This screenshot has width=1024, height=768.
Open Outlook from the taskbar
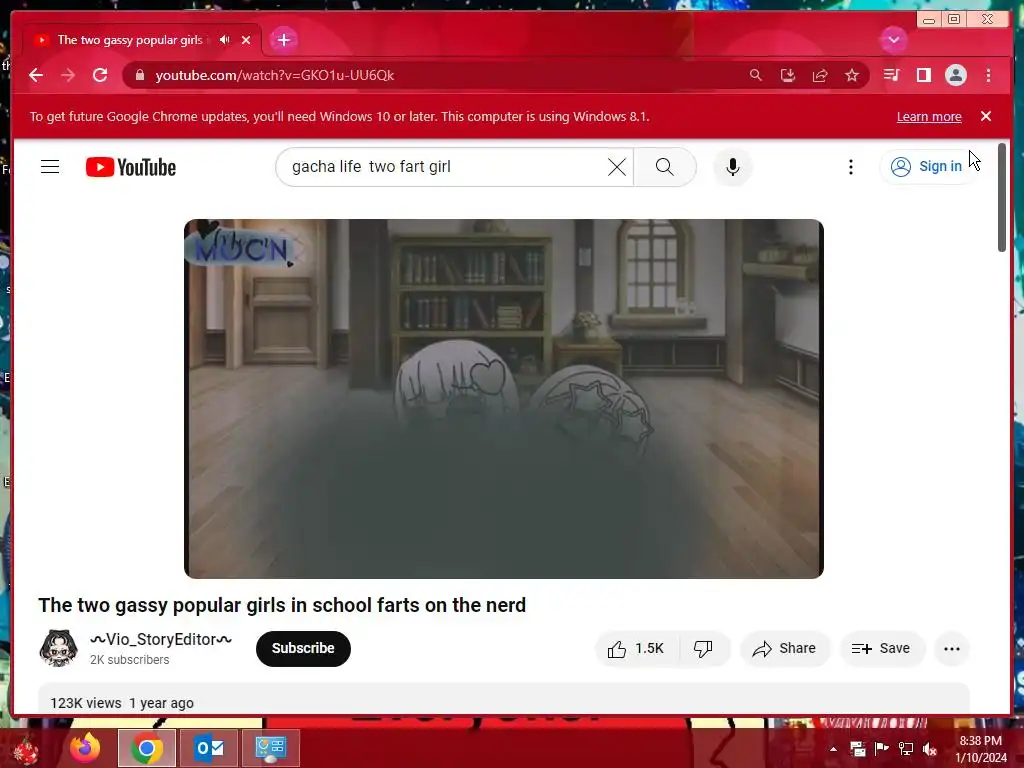[x=209, y=748]
